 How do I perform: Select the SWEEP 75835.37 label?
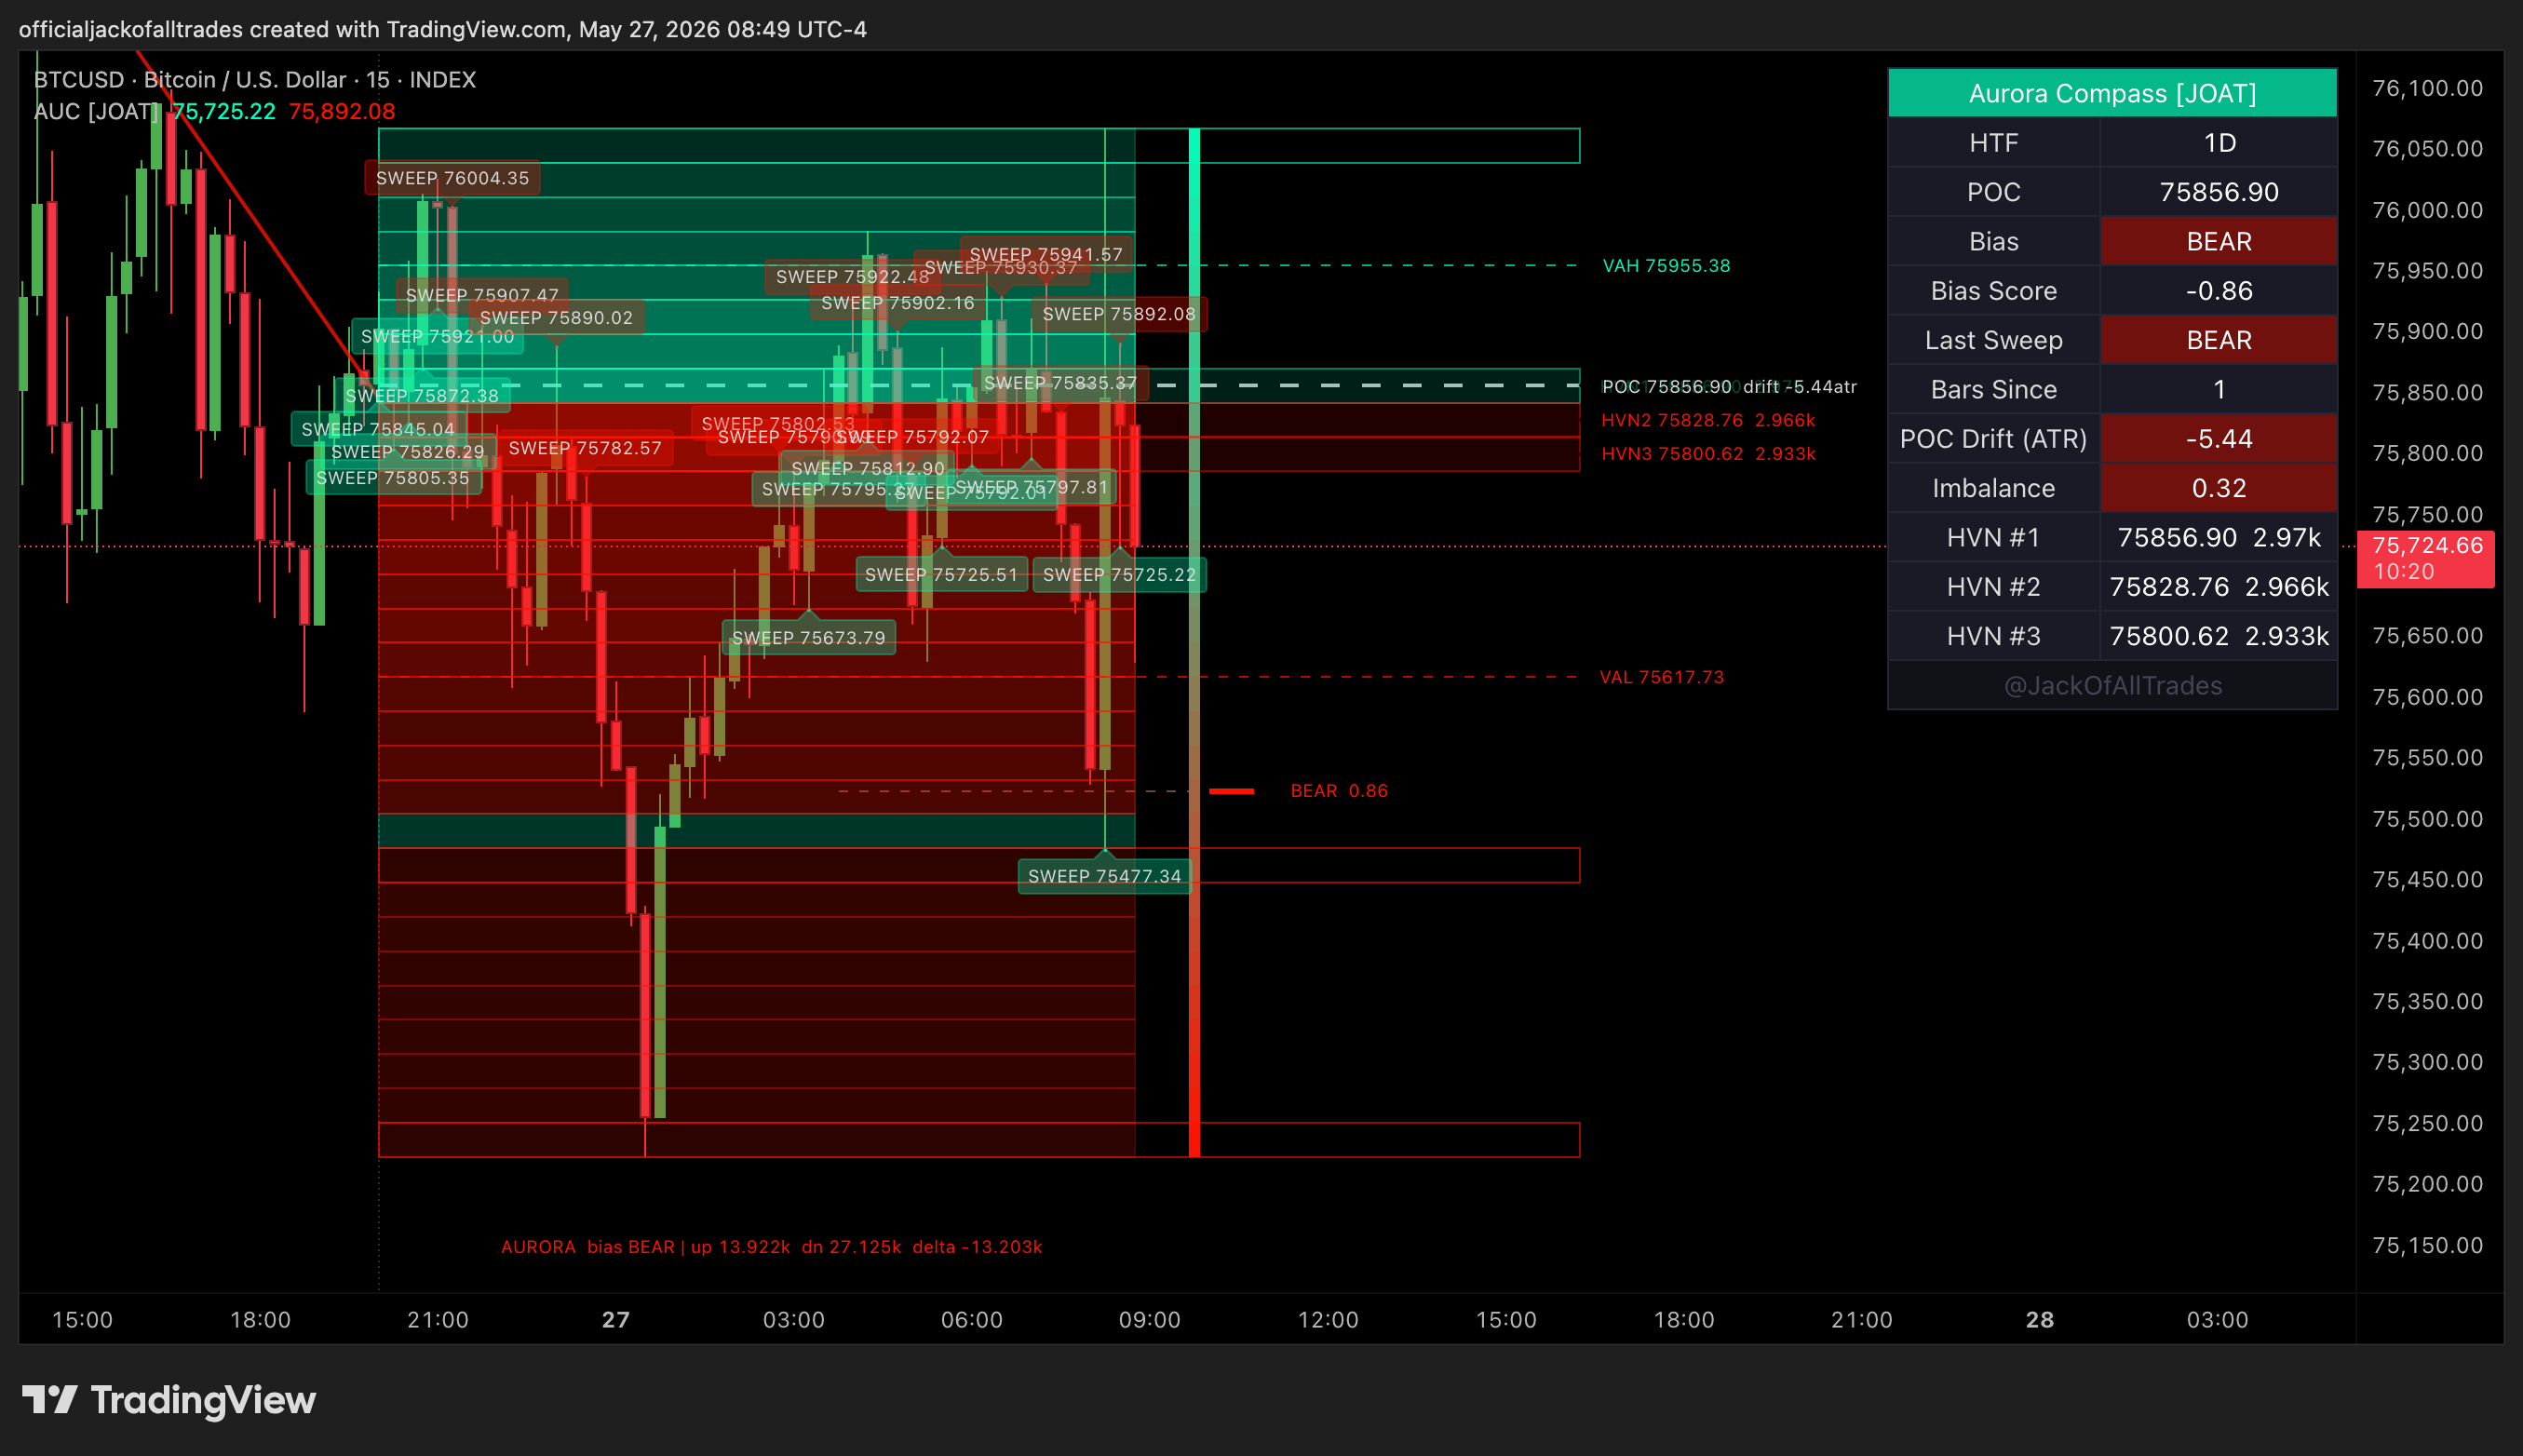click(1060, 383)
